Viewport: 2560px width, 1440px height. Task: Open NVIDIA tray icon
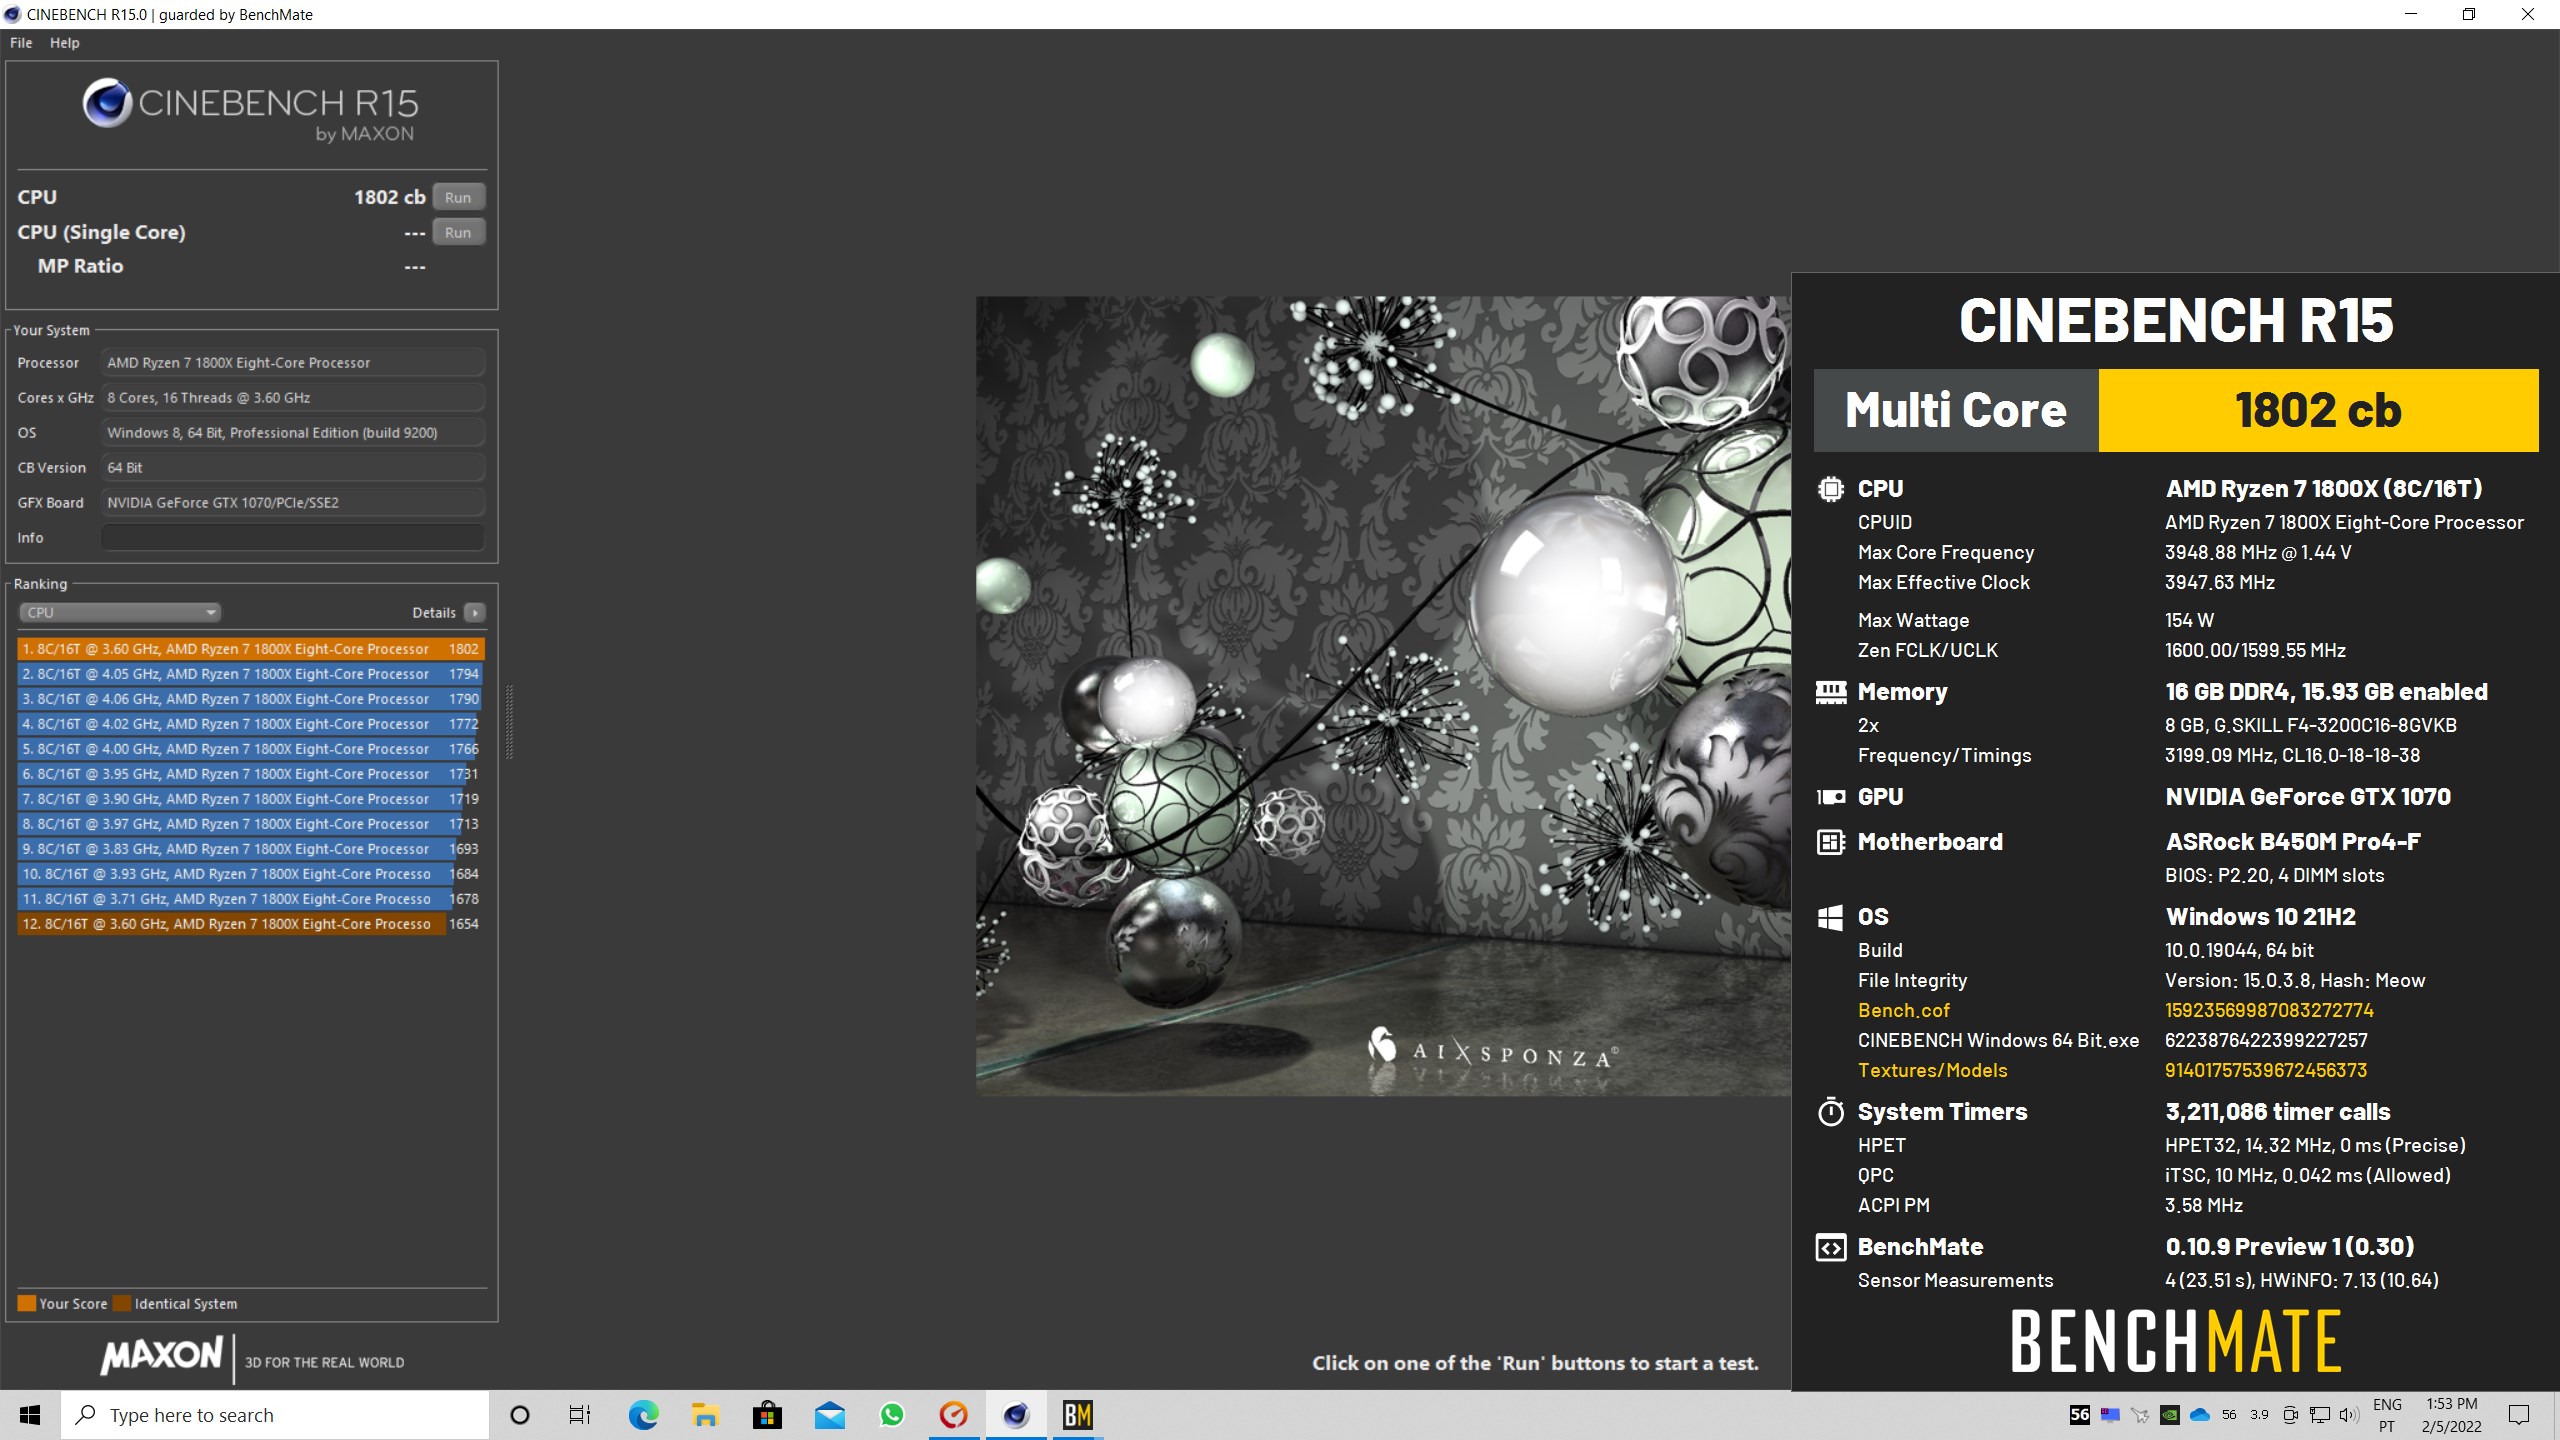[2170, 1415]
